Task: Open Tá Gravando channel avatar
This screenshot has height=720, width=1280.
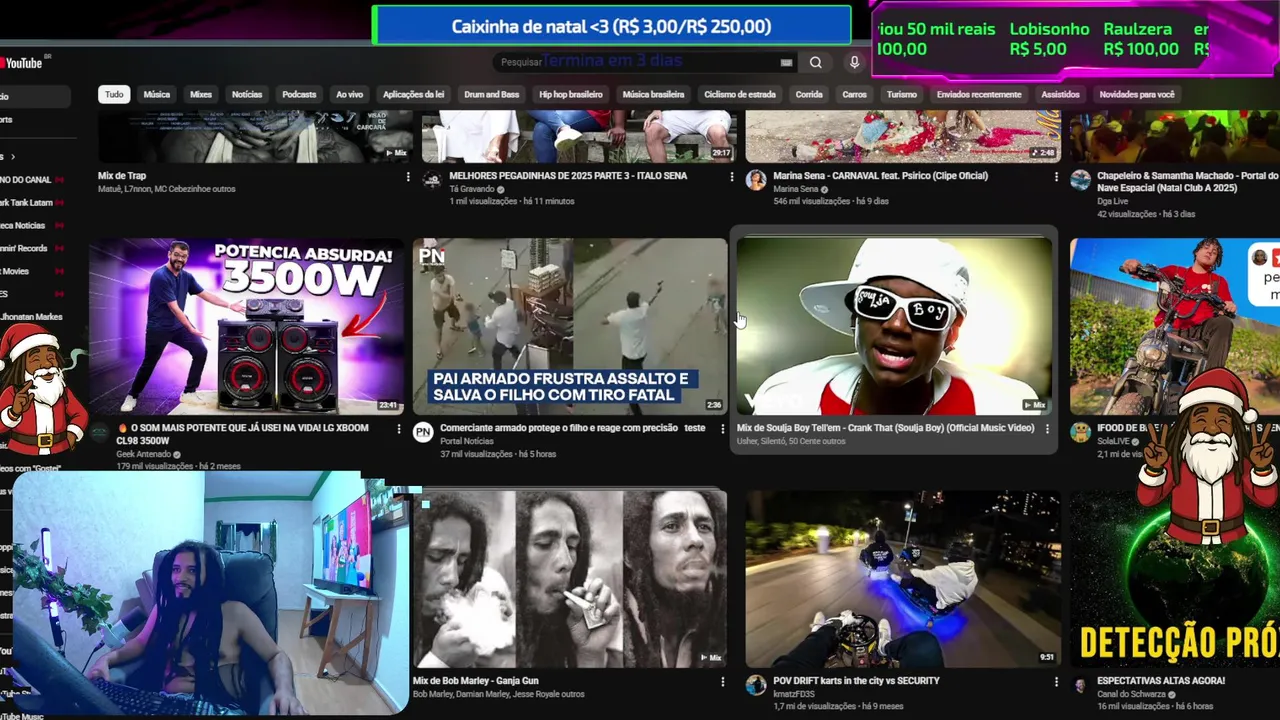Action: click(x=432, y=180)
